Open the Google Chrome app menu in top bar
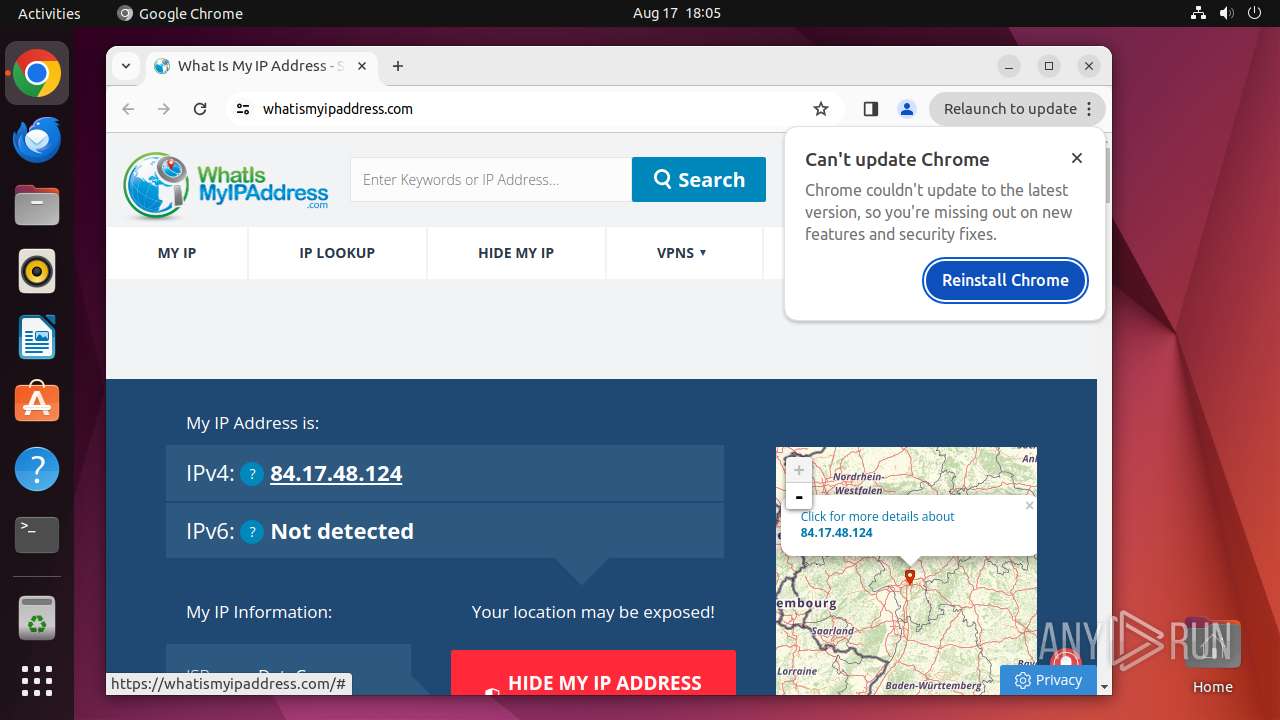 (x=180, y=13)
